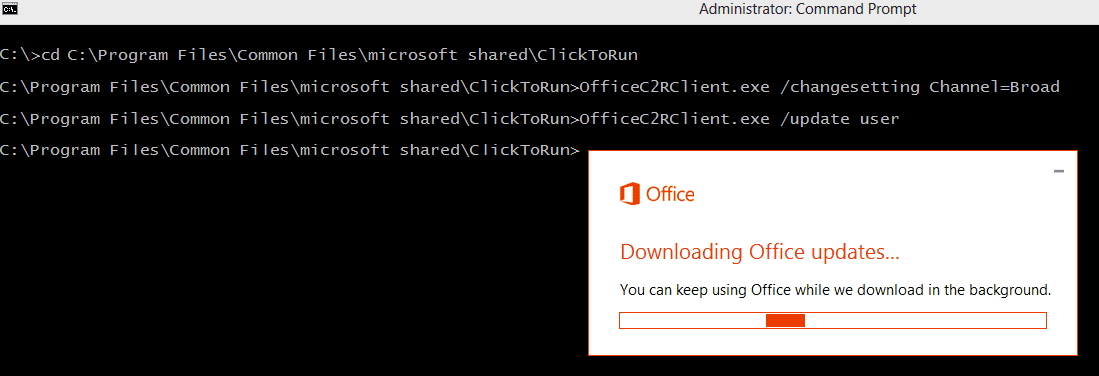Click the empty right end of progress bar

pos(925,321)
